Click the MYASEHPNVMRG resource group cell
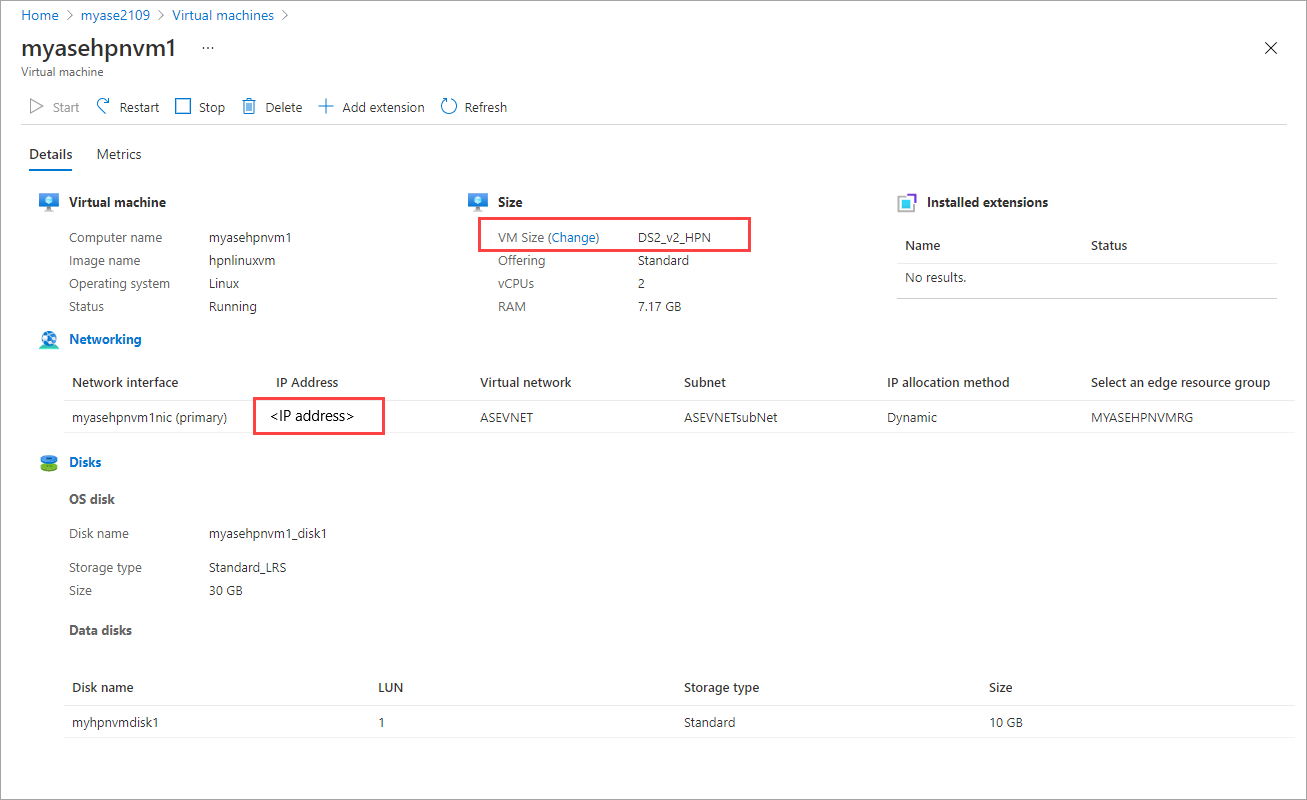Image resolution: width=1307 pixels, height=800 pixels. 1142,417
